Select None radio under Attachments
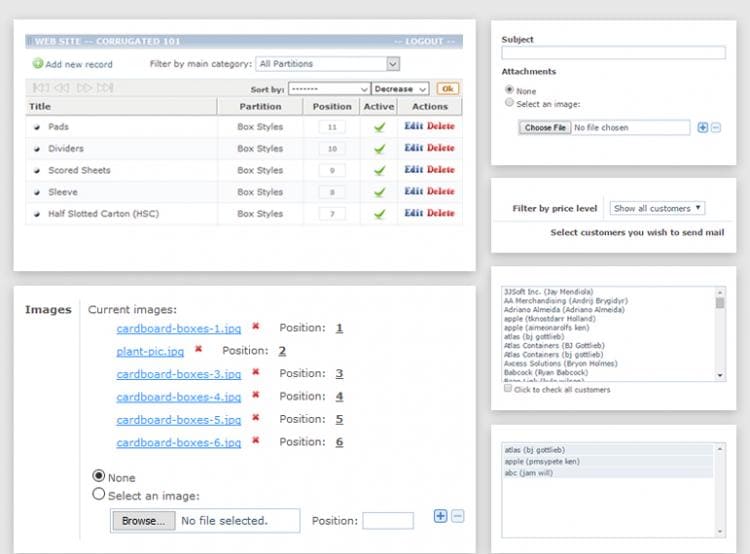The image size is (750, 554). 509,89
